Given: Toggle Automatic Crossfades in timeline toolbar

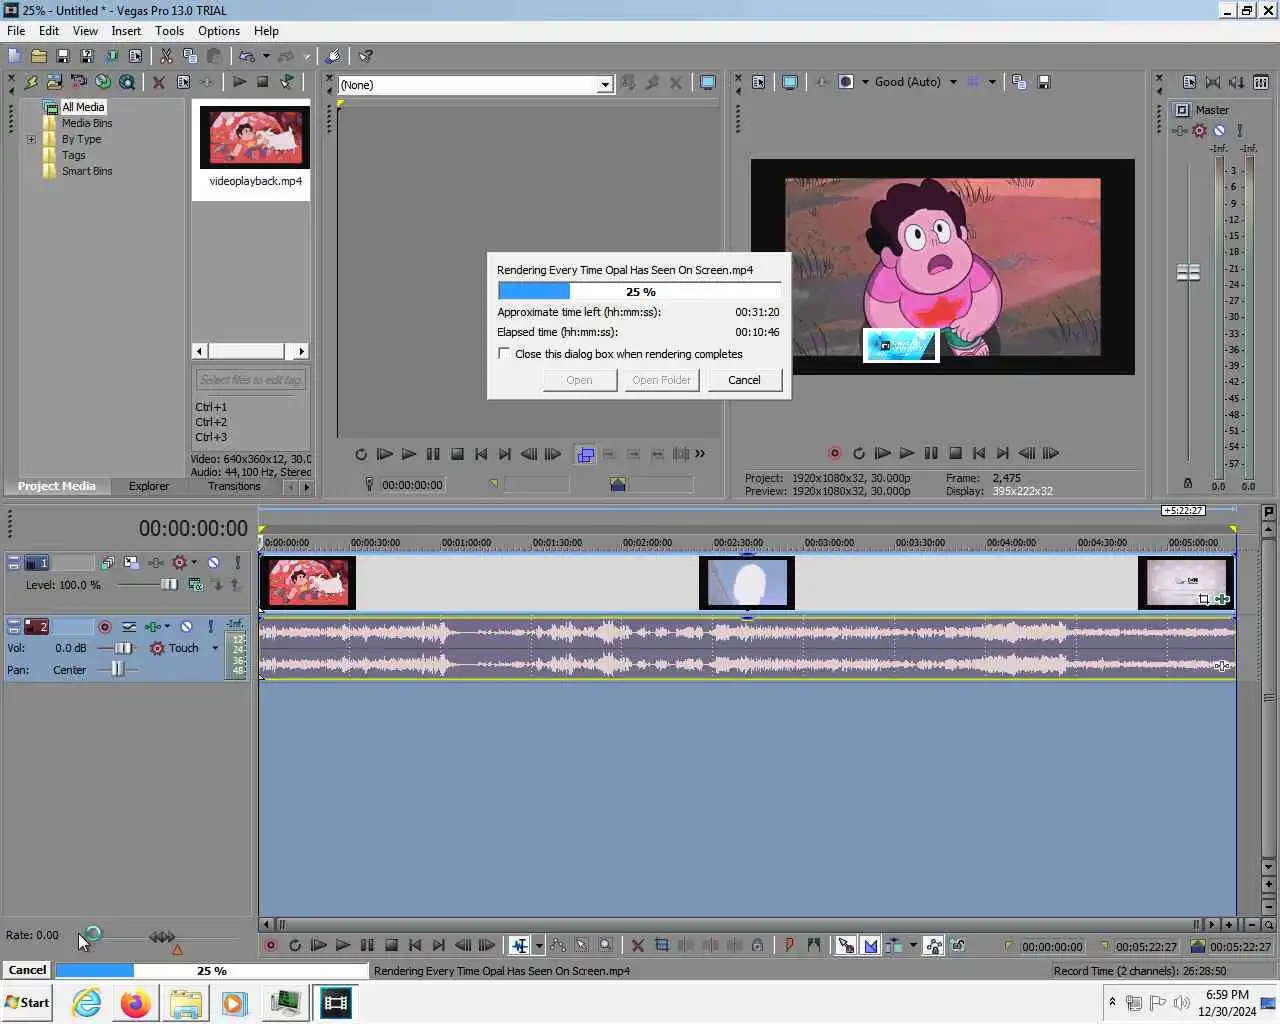Looking at the screenshot, I should click(869, 945).
